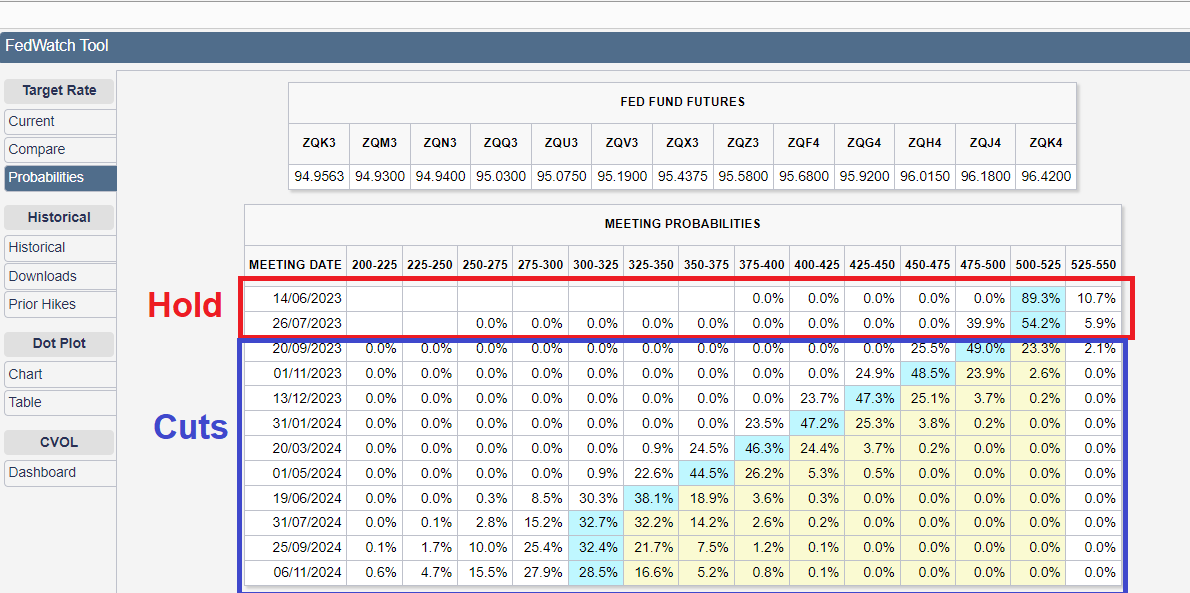Click the FedWatch Tool title
The image size is (1190, 593).
click(57, 46)
